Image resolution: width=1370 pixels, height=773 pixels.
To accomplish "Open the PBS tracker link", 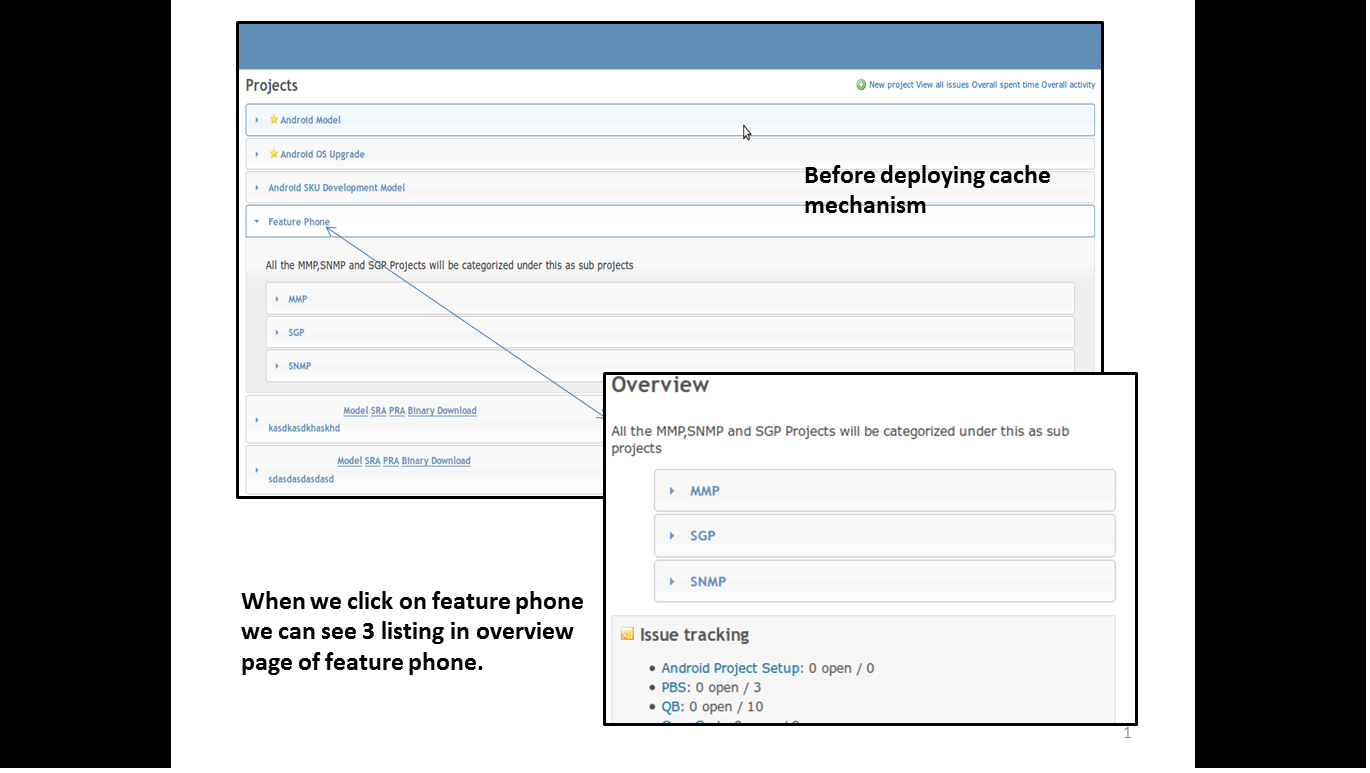I will click(676, 687).
